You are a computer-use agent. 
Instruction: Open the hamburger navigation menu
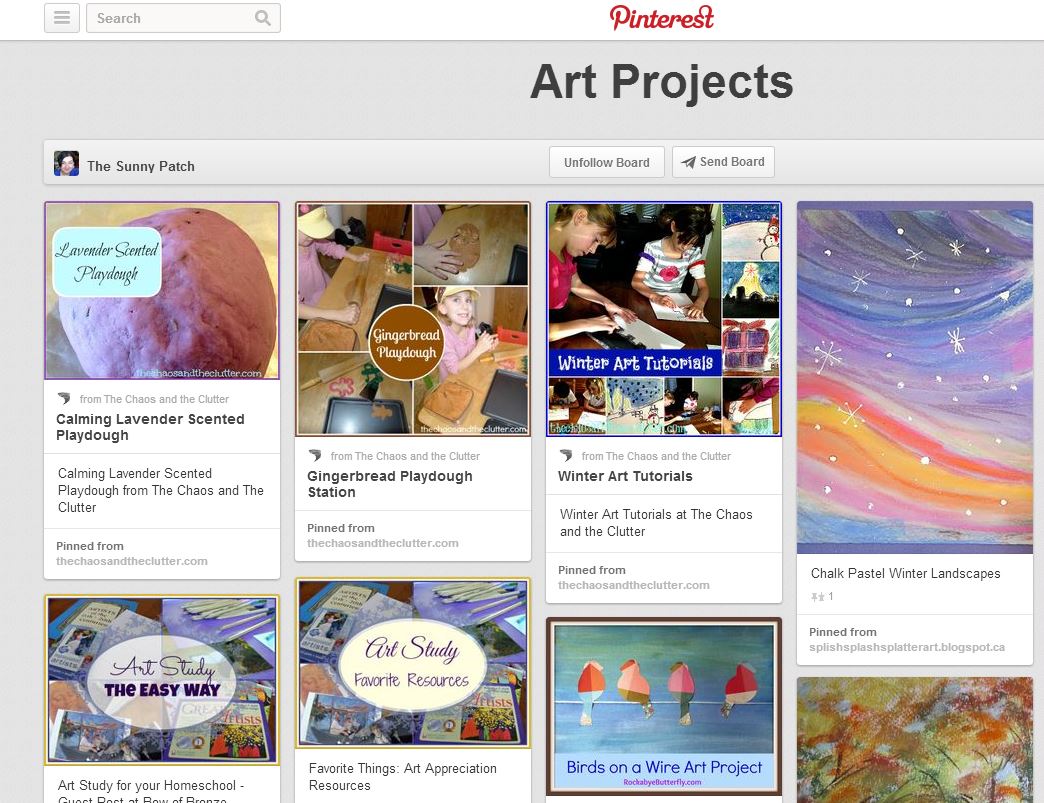pyautogui.click(x=62, y=18)
